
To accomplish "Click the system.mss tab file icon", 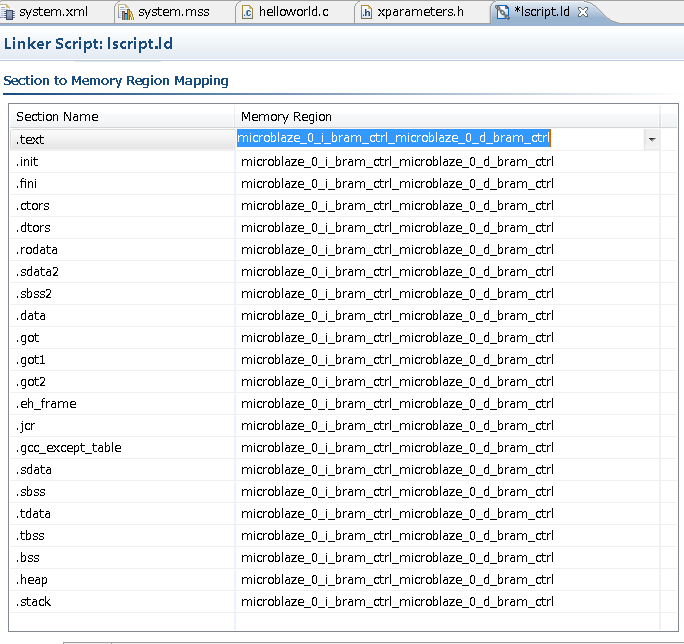I will (x=125, y=12).
